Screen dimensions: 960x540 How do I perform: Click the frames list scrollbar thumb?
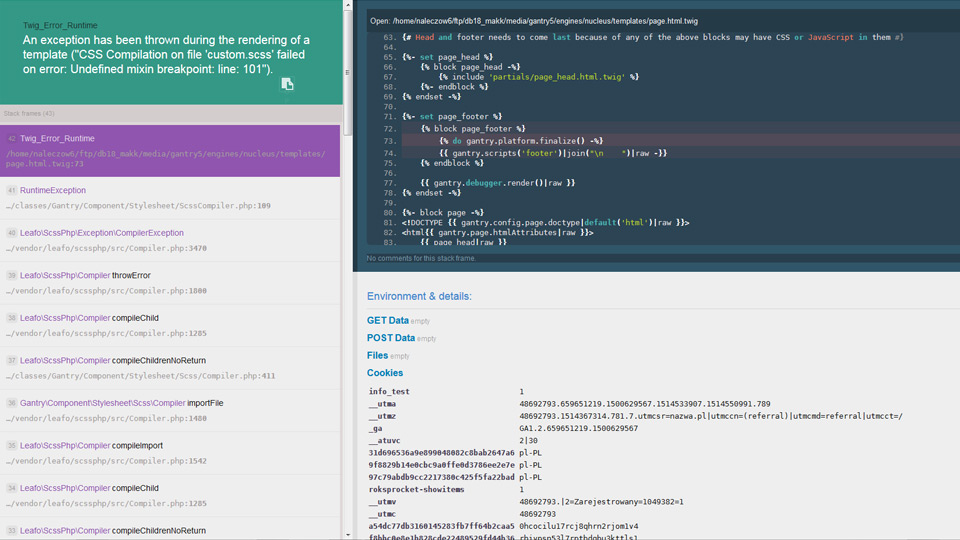pos(348,72)
